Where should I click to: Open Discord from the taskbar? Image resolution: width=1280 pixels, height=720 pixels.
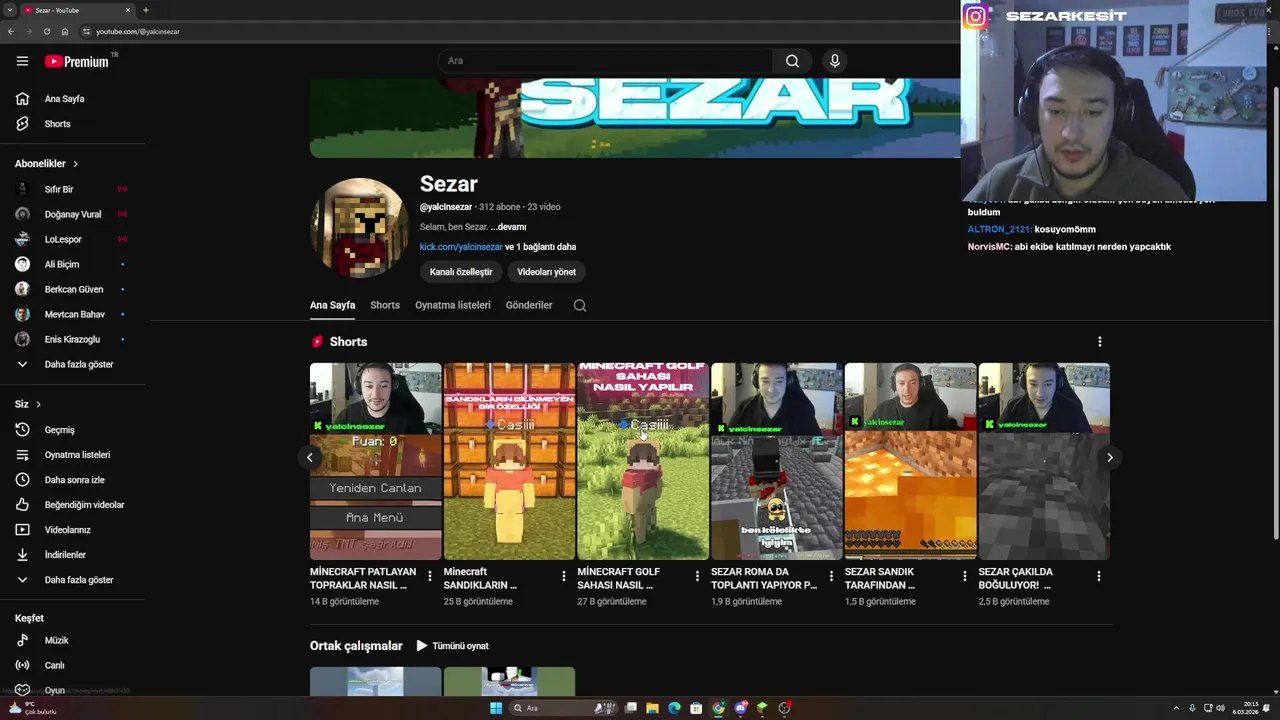tap(740, 708)
